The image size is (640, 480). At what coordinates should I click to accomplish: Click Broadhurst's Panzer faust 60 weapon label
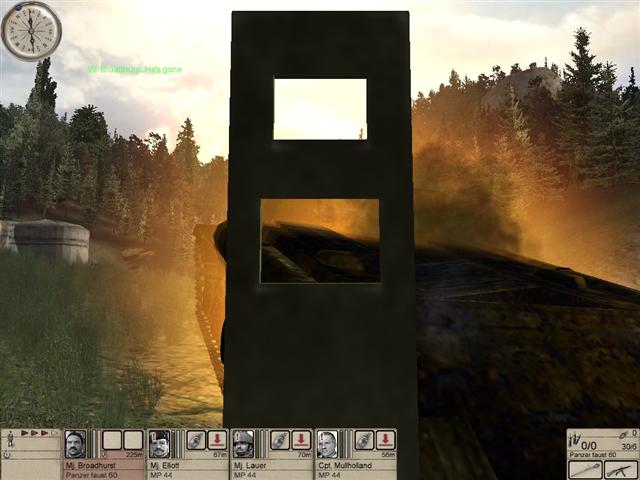(91, 476)
